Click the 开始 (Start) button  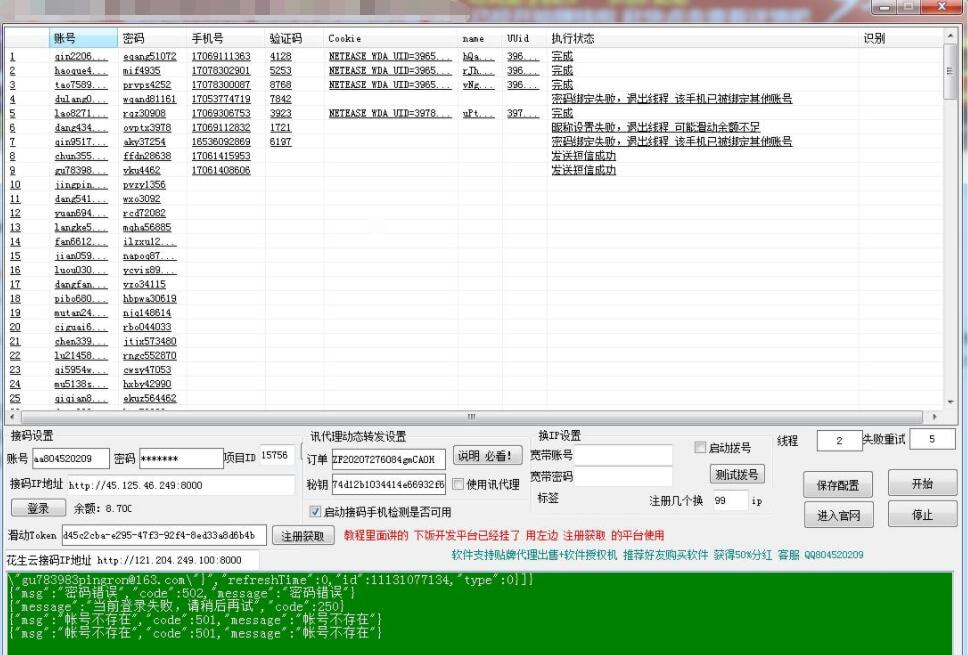[922, 484]
